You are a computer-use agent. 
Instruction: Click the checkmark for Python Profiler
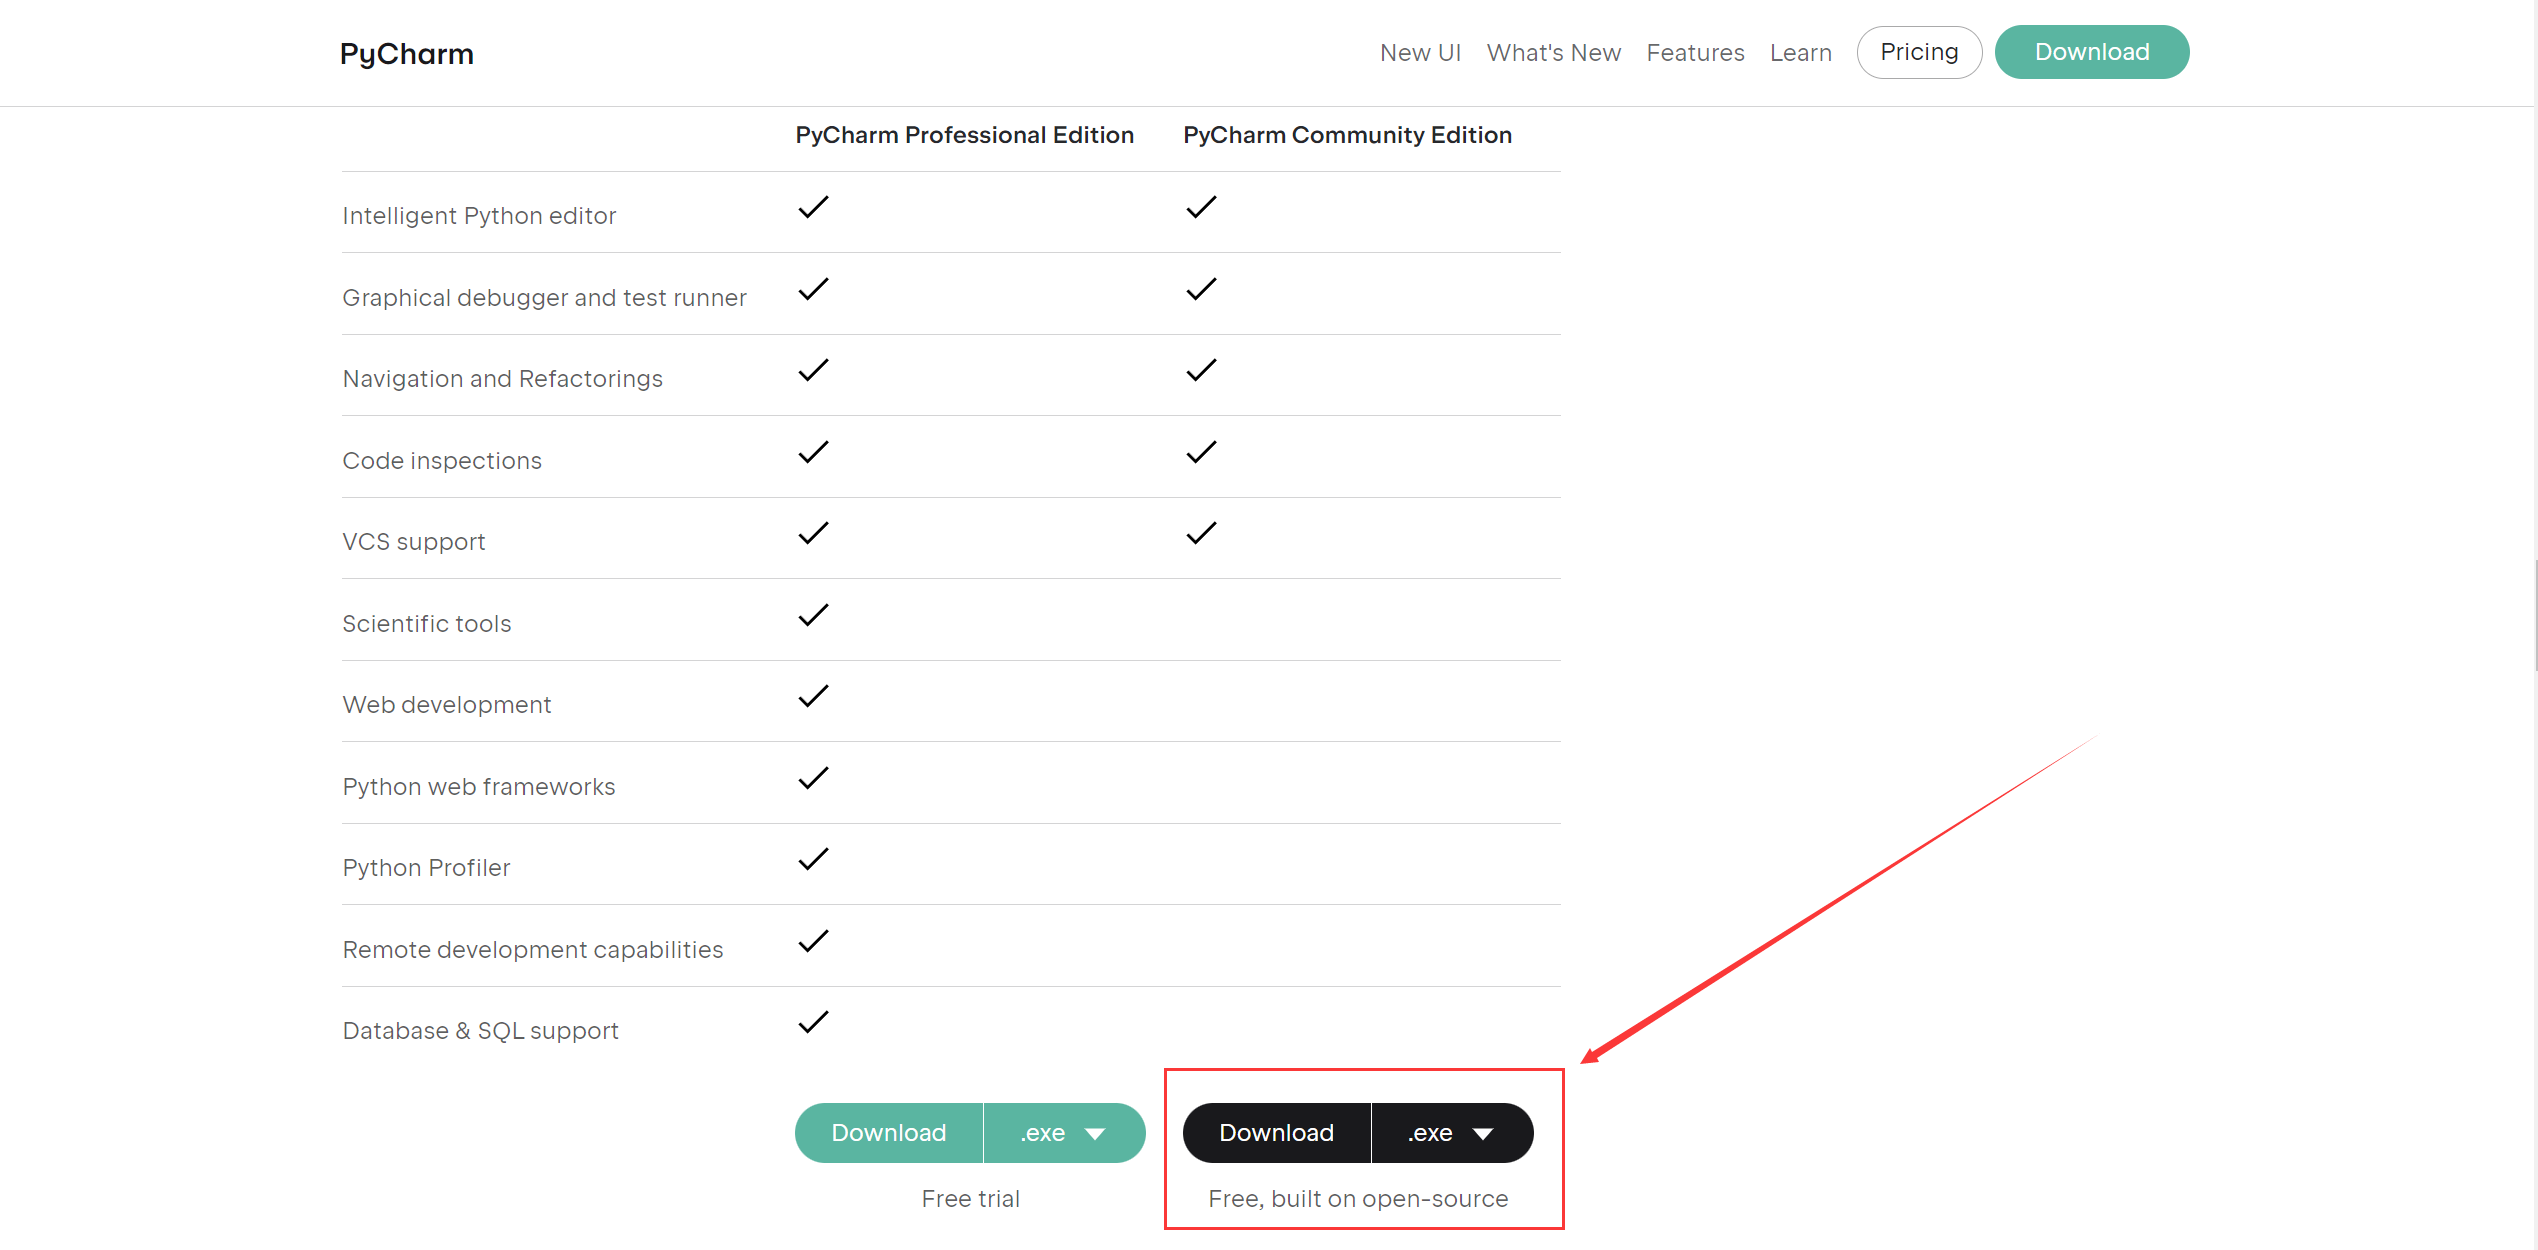click(813, 859)
